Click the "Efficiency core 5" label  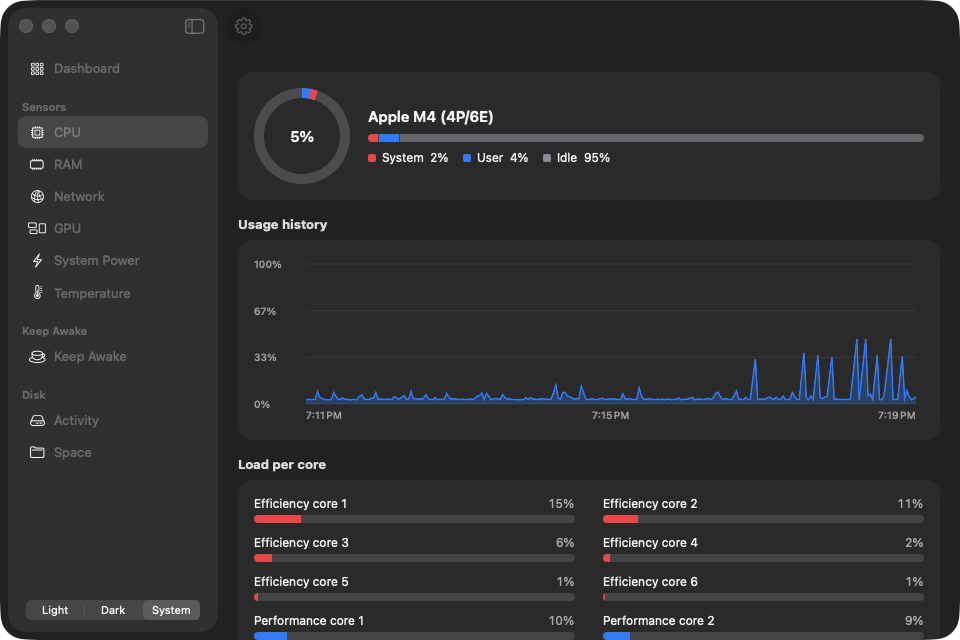(x=301, y=582)
